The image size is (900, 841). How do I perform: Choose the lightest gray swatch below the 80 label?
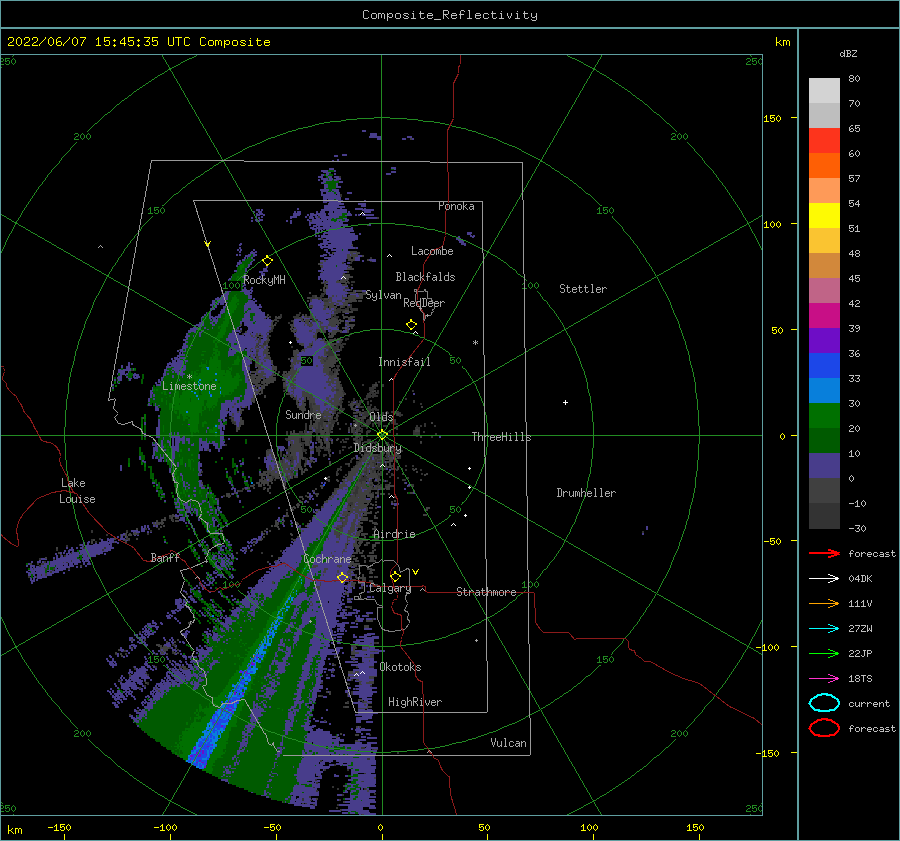point(824,91)
